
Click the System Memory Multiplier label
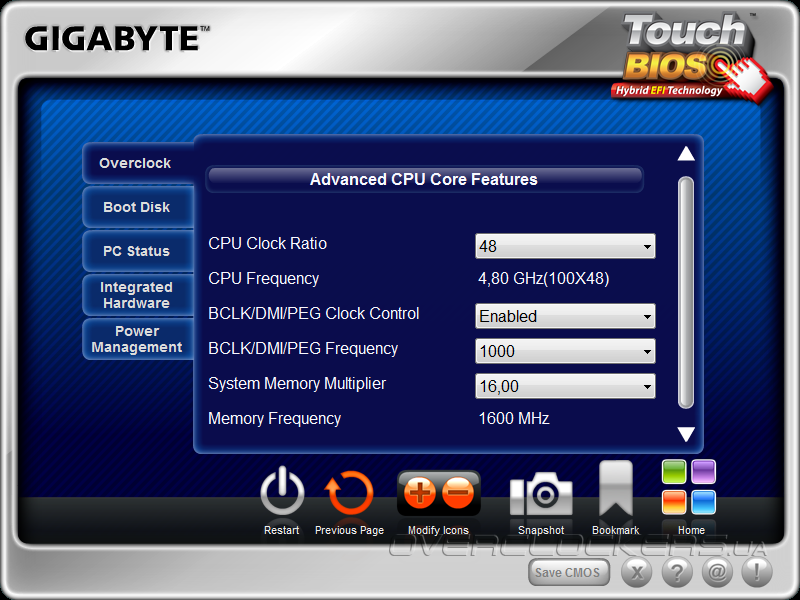297,383
